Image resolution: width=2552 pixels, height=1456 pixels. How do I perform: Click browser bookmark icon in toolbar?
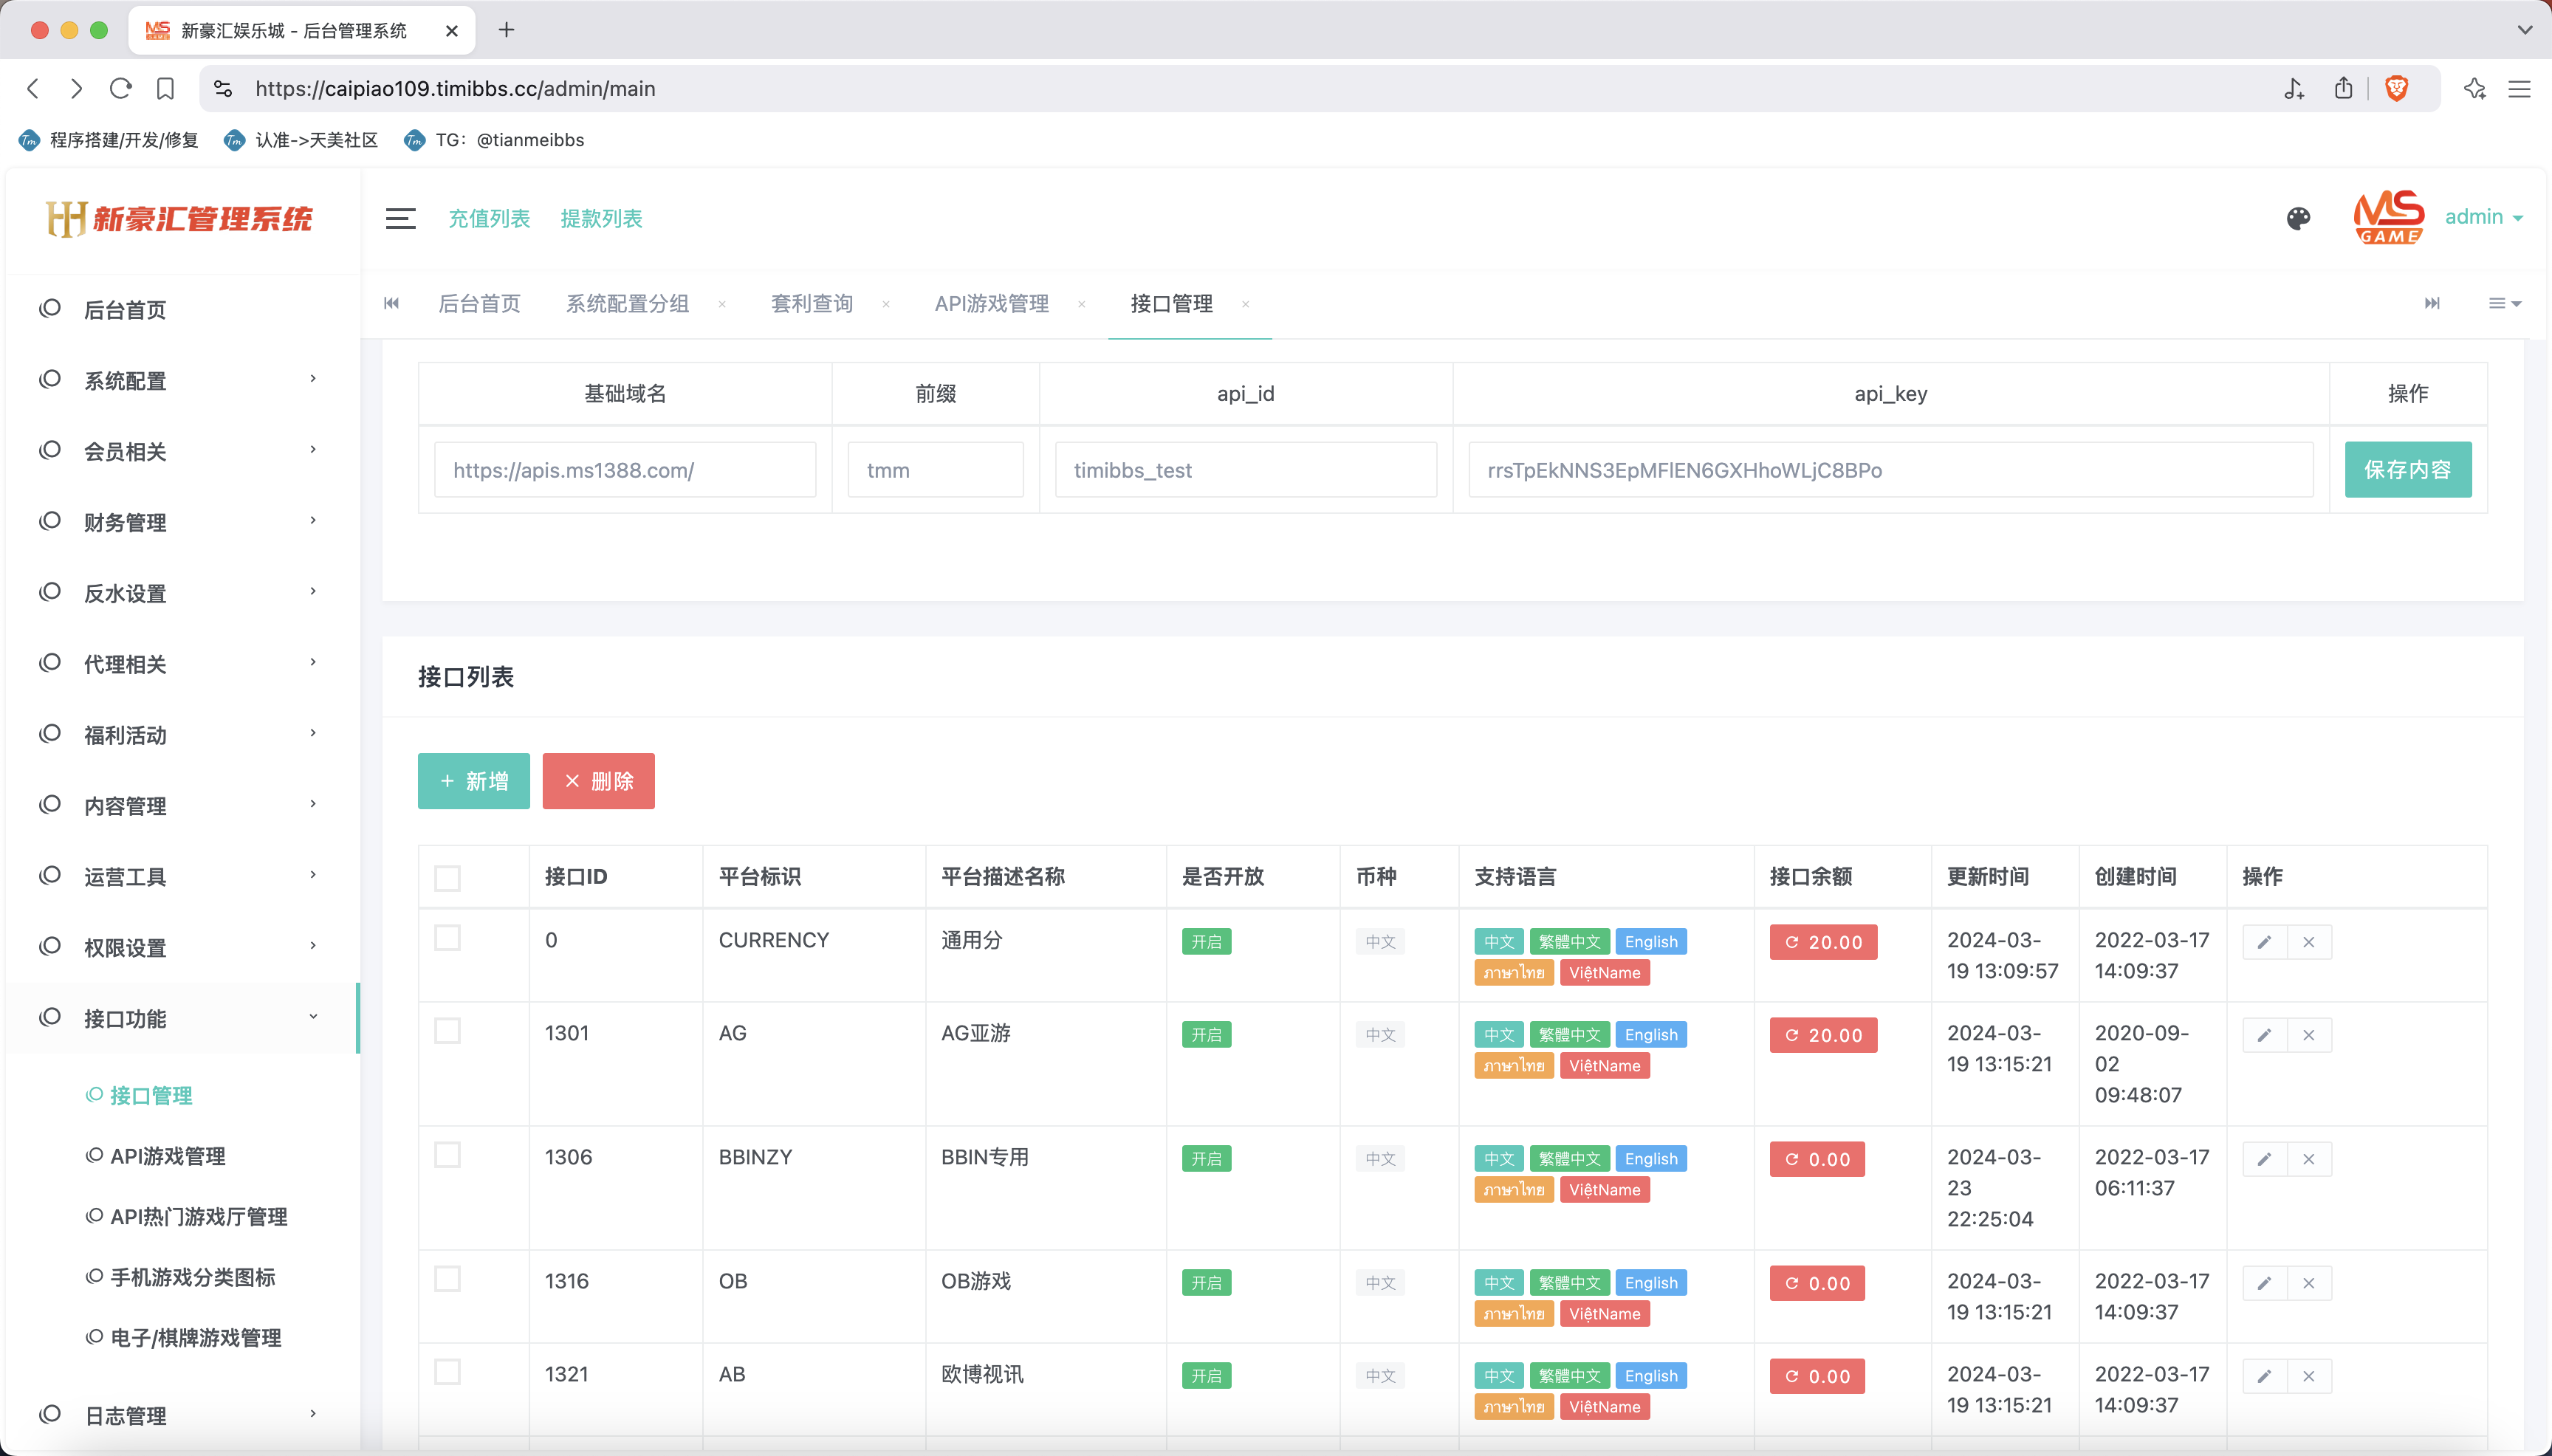165,88
